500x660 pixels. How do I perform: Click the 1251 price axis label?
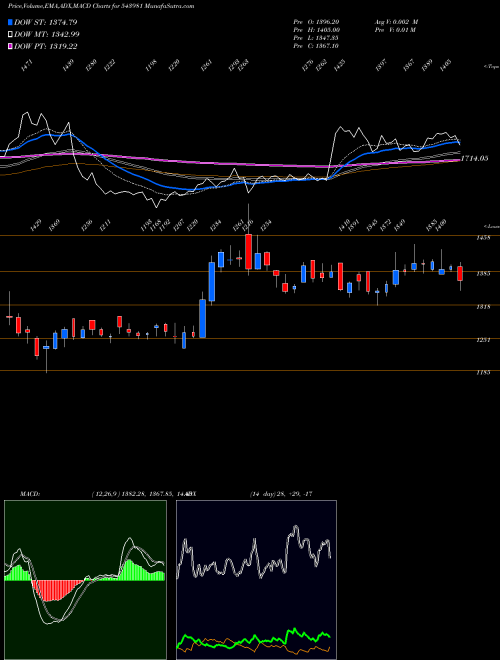pos(484,341)
